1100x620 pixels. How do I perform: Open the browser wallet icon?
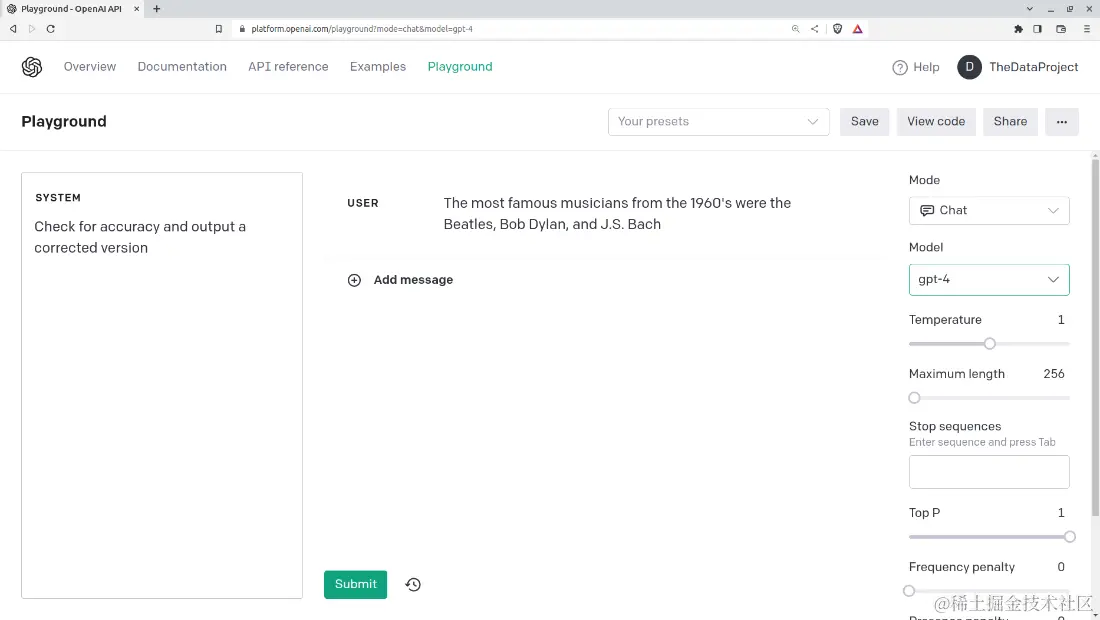1061,29
